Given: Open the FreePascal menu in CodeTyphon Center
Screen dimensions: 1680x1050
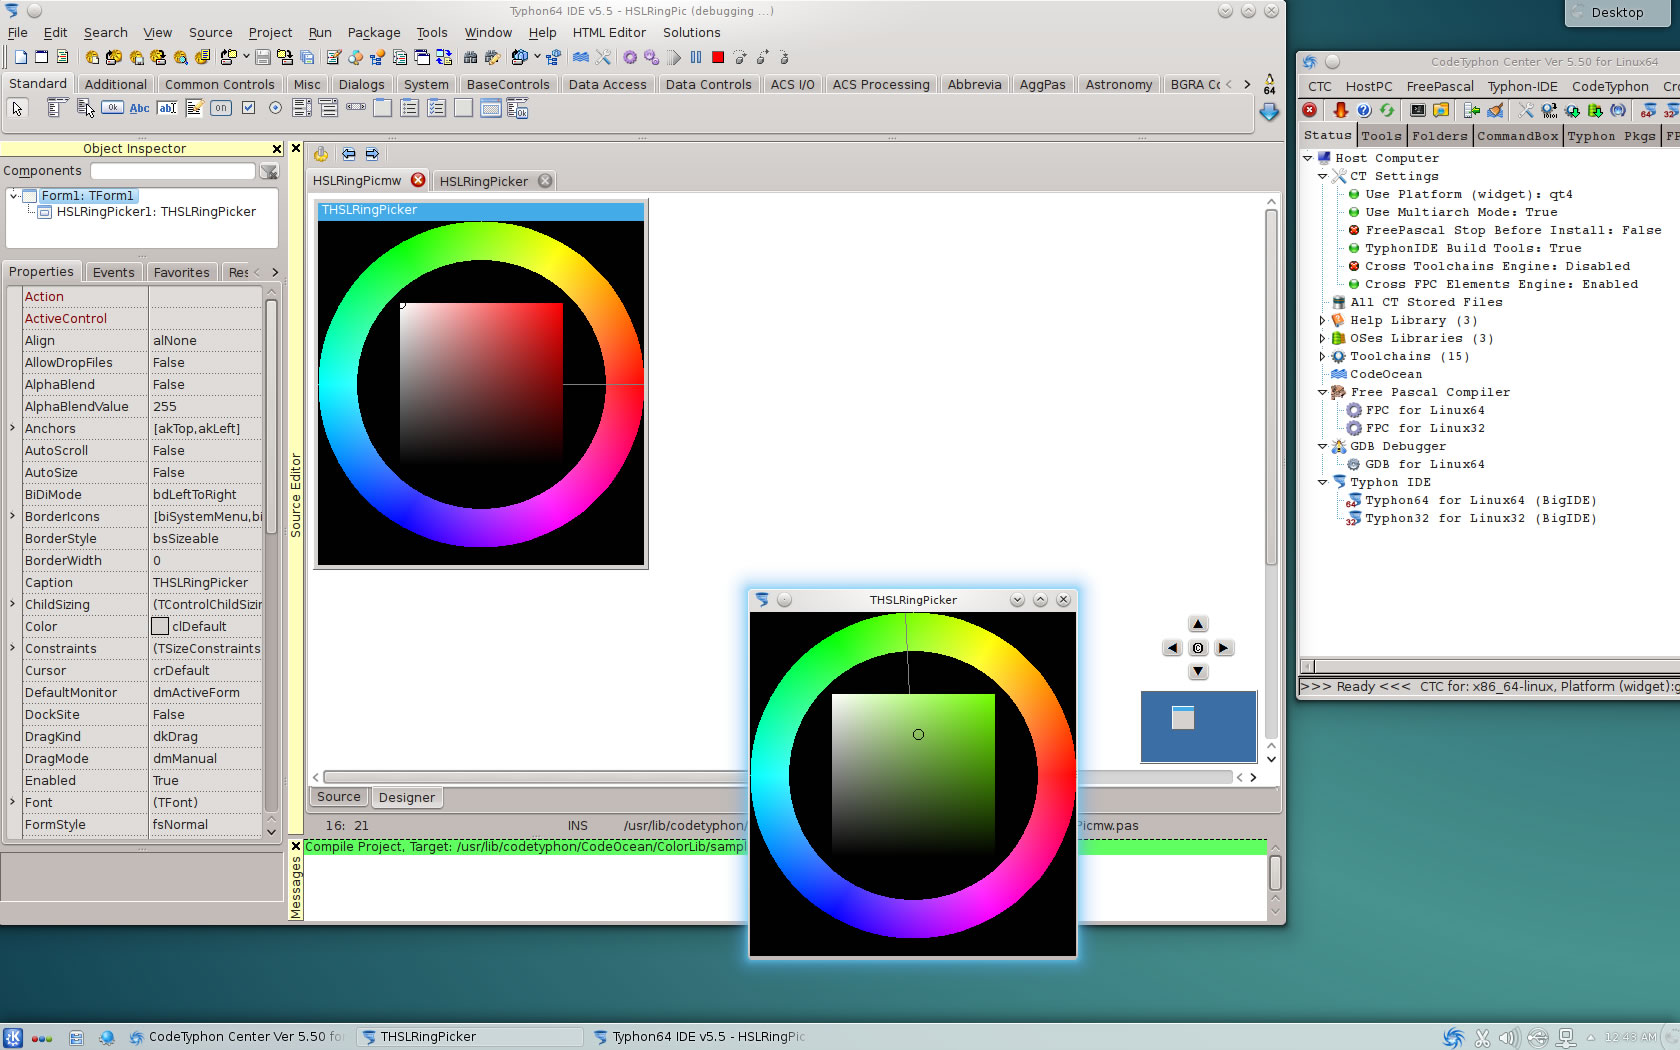Looking at the screenshot, I should (1440, 86).
